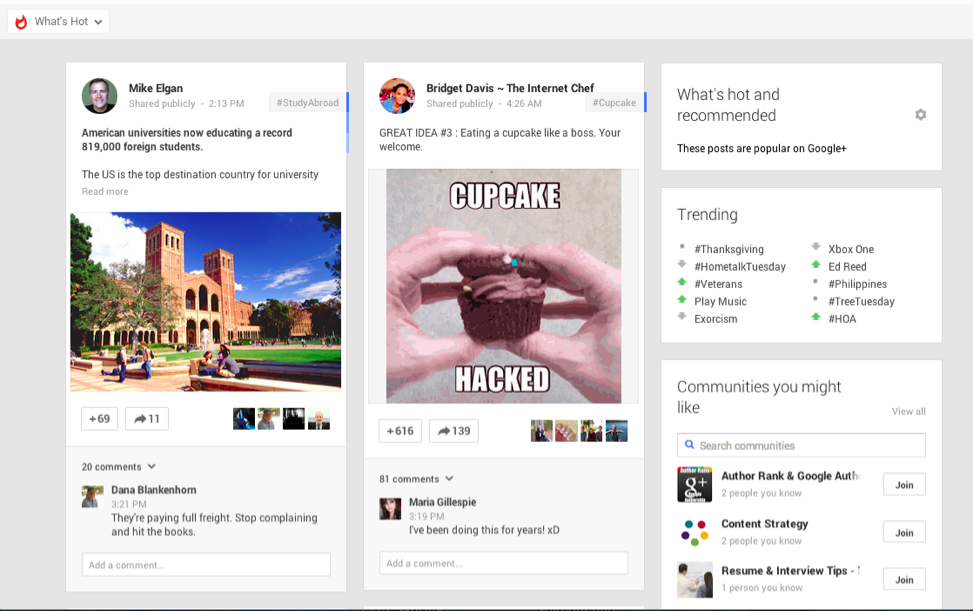Open Bridget Davis ~ The Internet Chef link
This screenshot has width=973, height=611.
pos(510,88)
